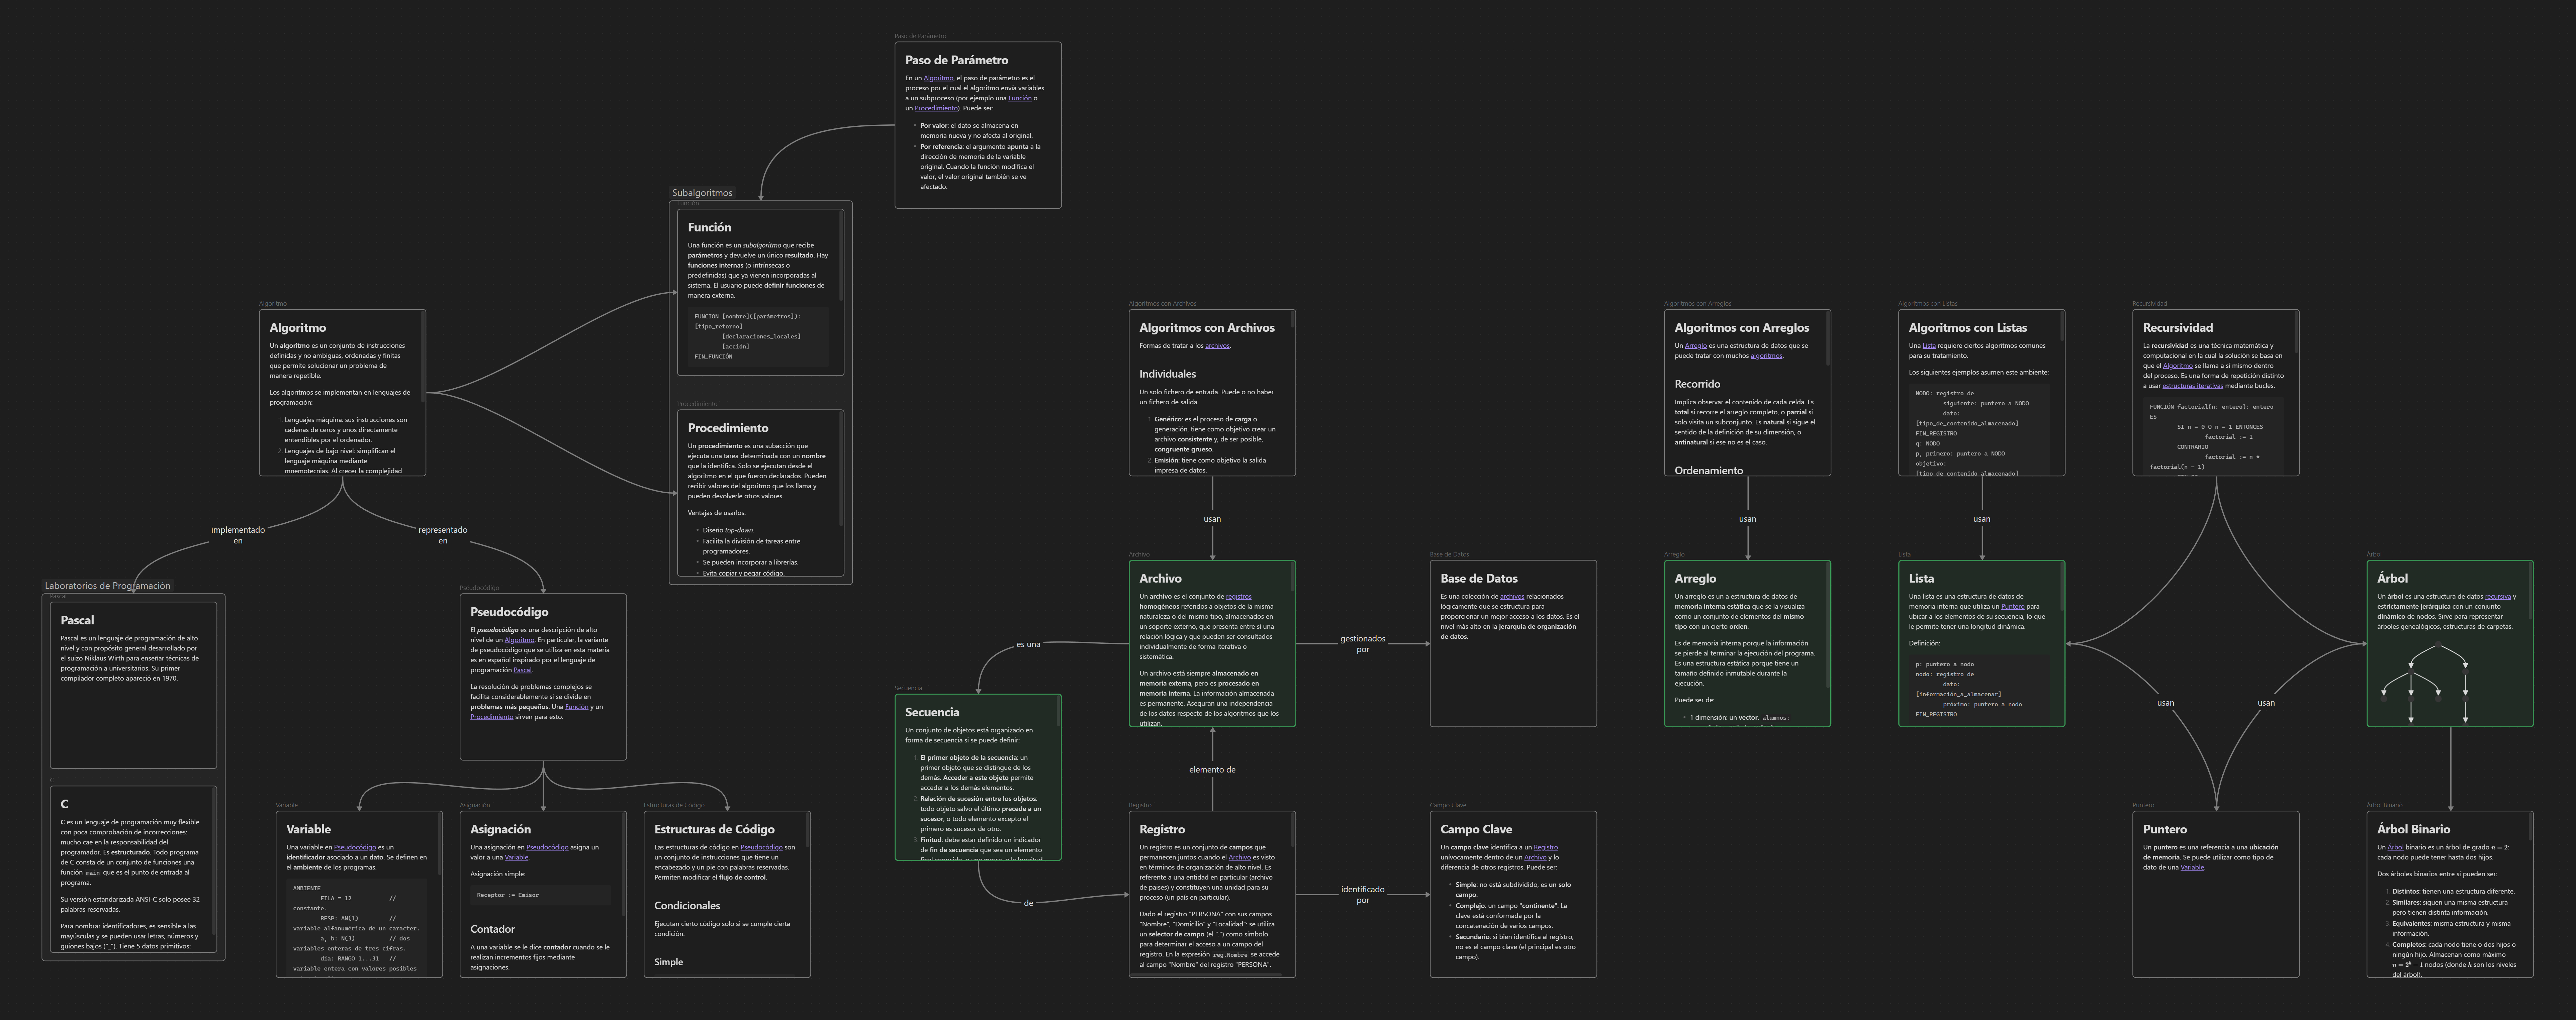Click the scrollbar of the Archivo card

pyautogui.click(x=1293, y=577)
